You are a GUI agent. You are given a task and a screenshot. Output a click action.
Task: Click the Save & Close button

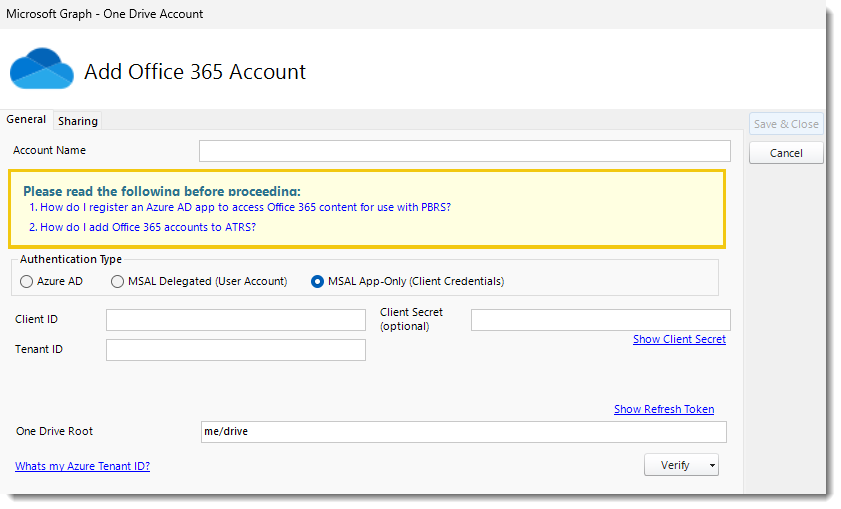(786, 124)
